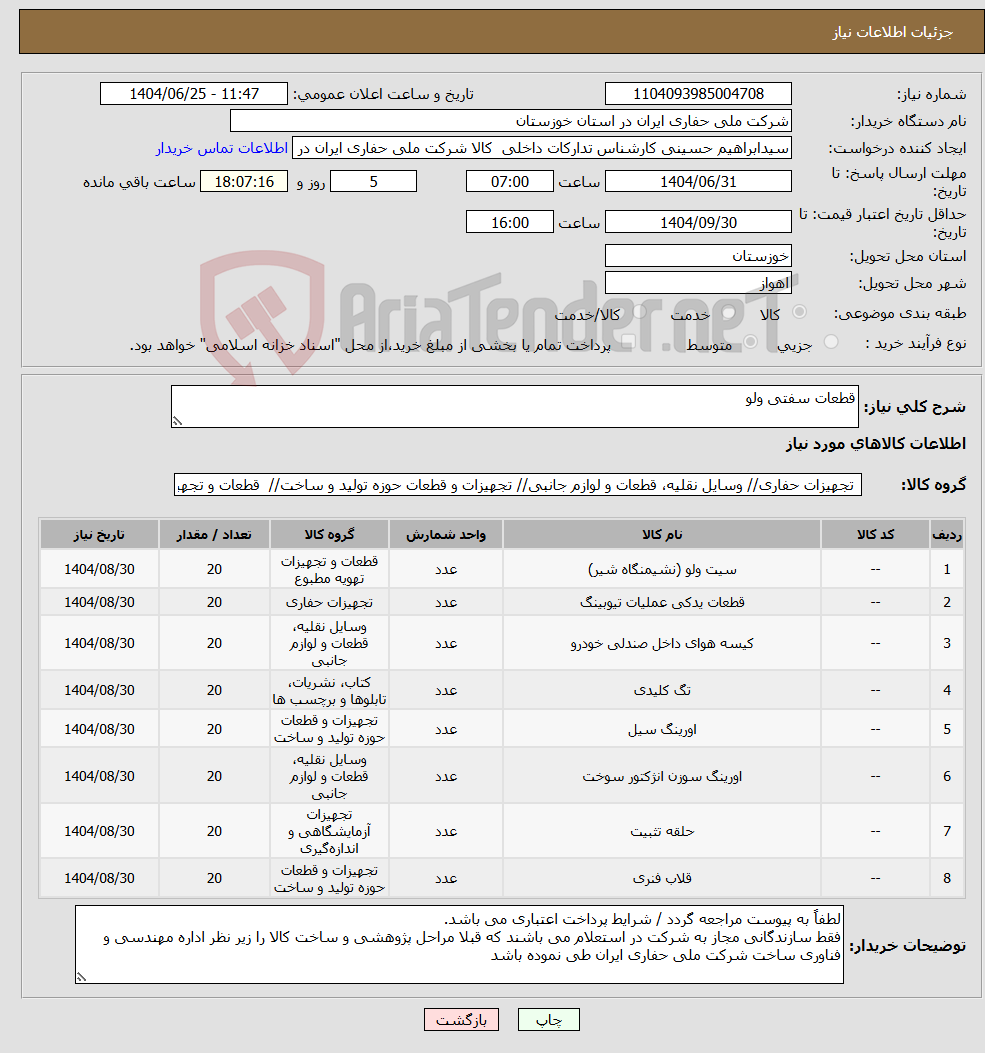Click the بازگشت button
This screenshot has width=985, height=1053.
pyautogui.click(x=461, y=1019)
